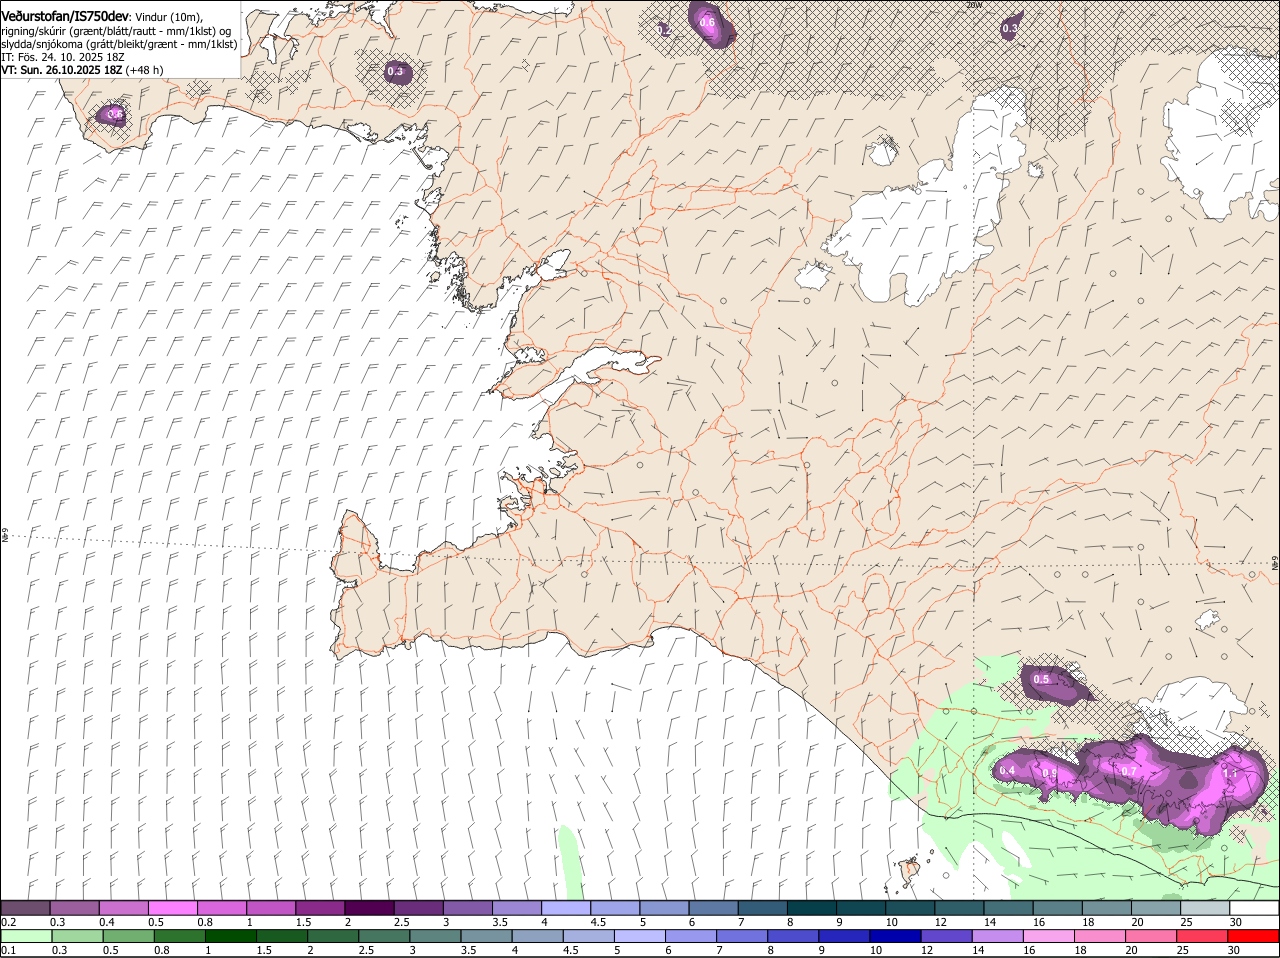This screenshot has height=958, width=1280.
Task: Click the '30' label in the upper legend row
Action: click(1236, 922)
